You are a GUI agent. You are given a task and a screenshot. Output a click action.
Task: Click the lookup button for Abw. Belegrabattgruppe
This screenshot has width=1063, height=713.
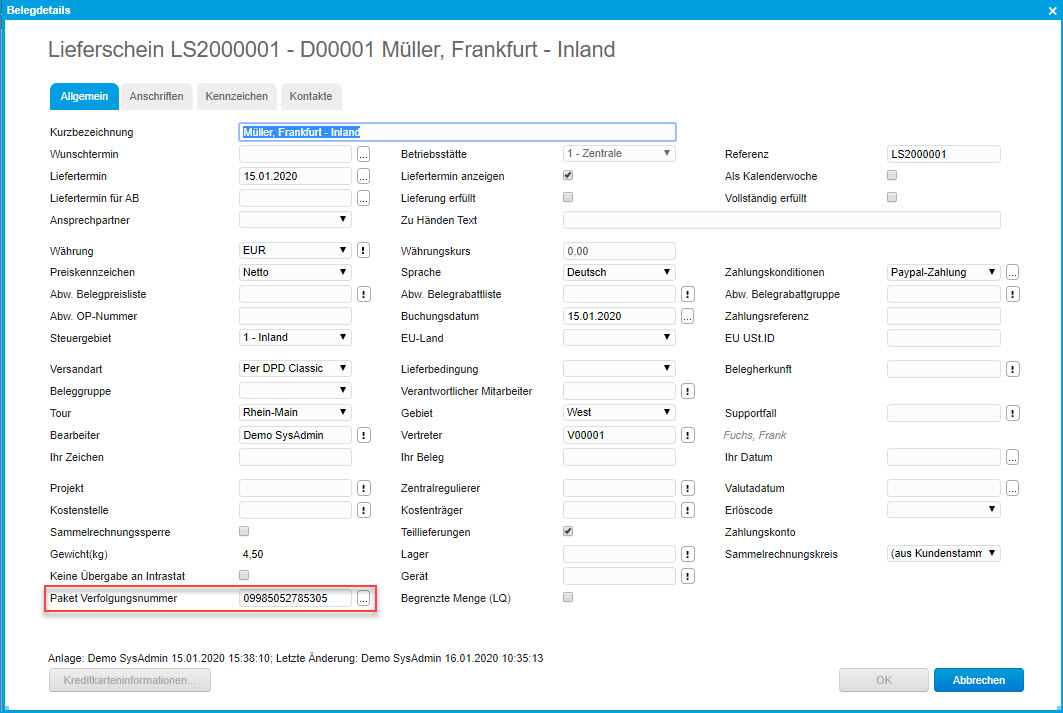(1012, 294)
